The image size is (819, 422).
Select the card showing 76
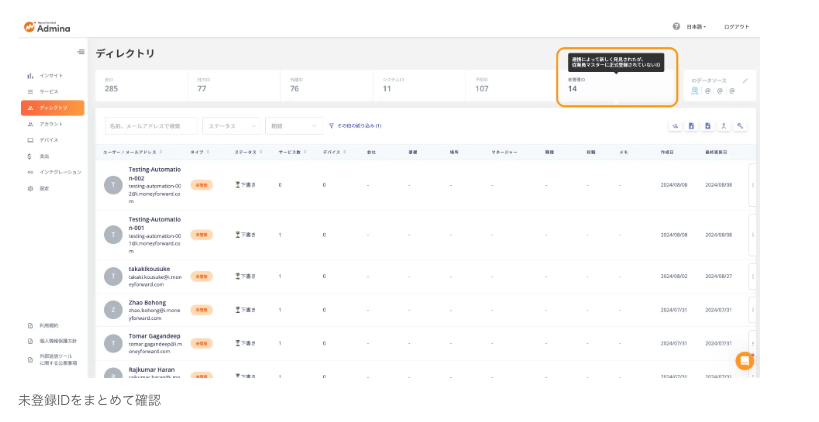[x=327, y=85]
